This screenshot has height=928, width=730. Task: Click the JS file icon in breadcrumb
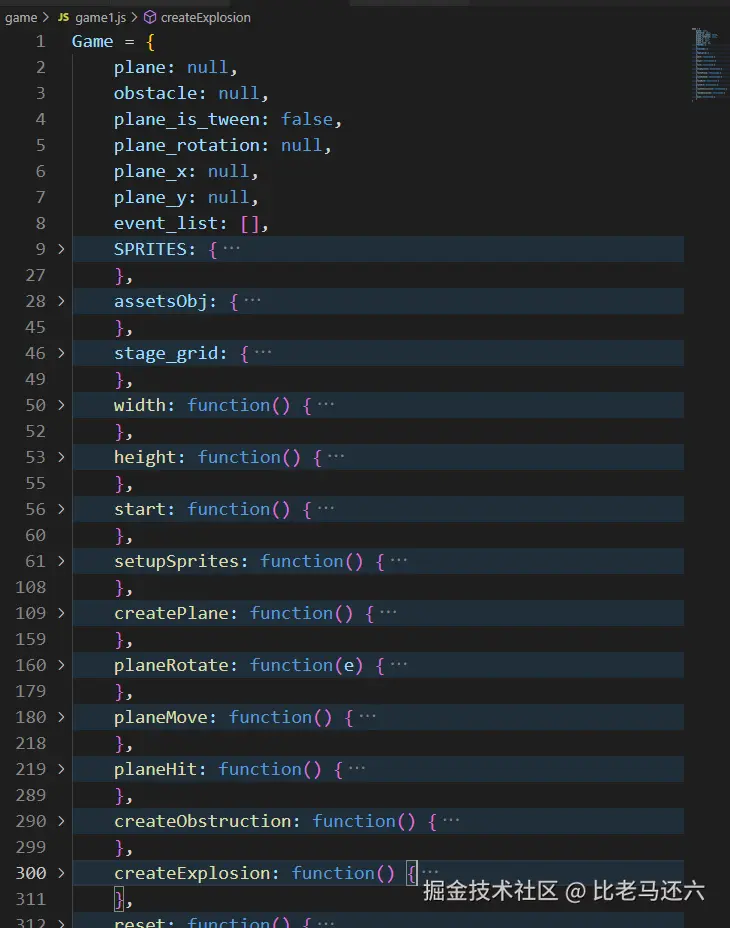63,17
